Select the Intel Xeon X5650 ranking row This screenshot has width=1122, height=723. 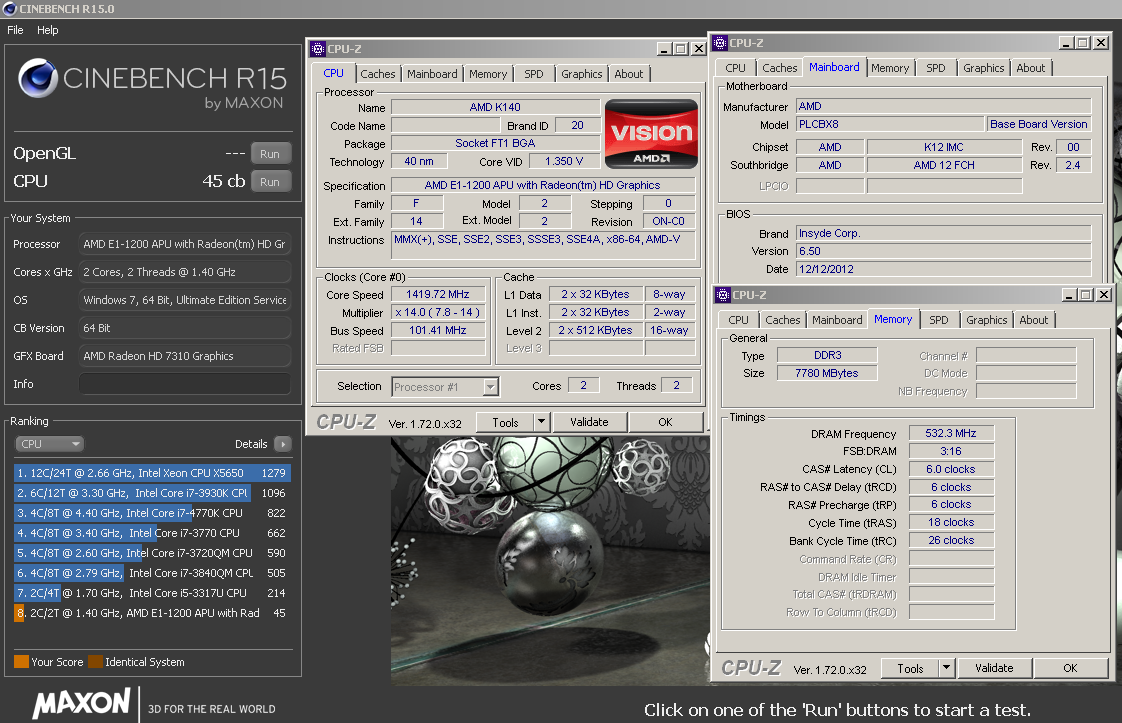coord(152,472)
